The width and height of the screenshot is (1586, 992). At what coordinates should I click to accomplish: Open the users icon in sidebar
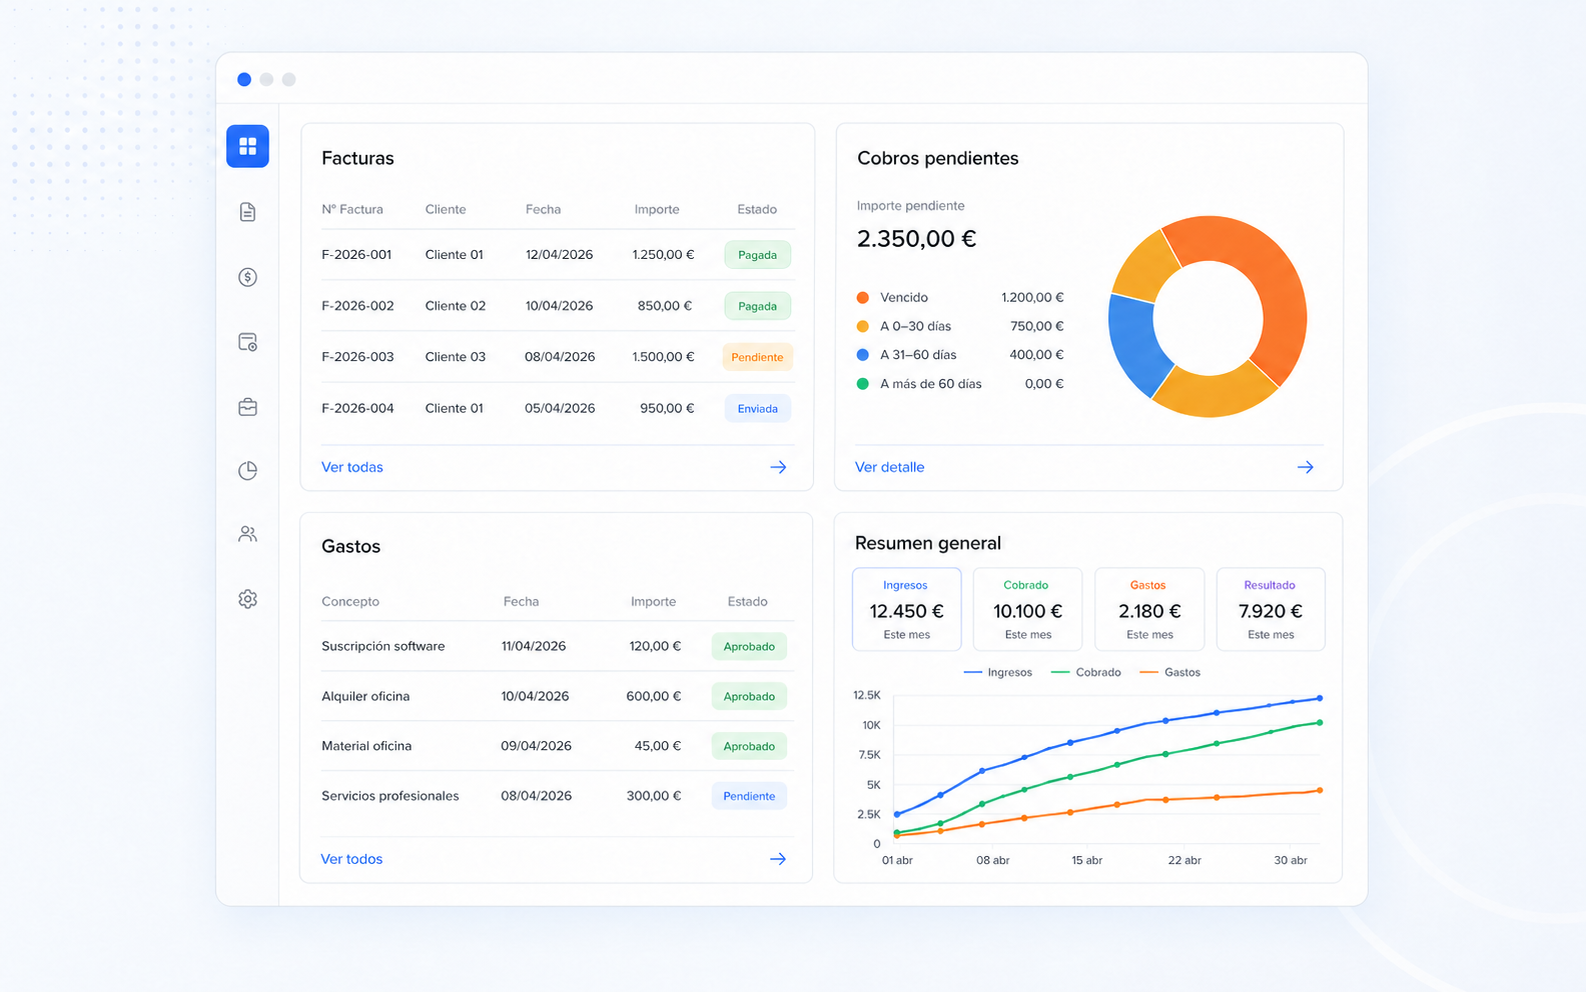(247, 534)
